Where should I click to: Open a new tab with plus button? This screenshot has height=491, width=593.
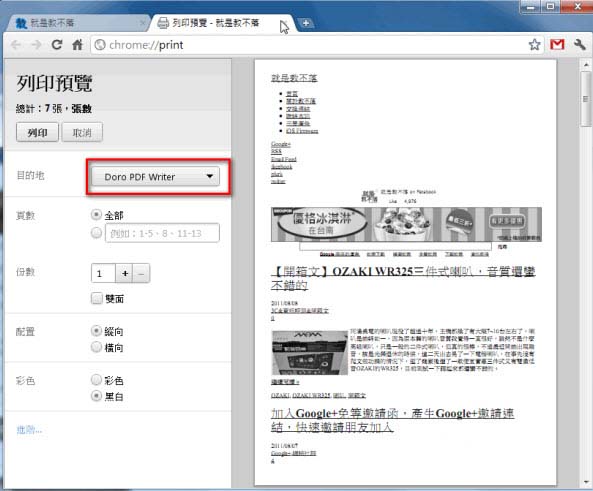coord(306,23)
